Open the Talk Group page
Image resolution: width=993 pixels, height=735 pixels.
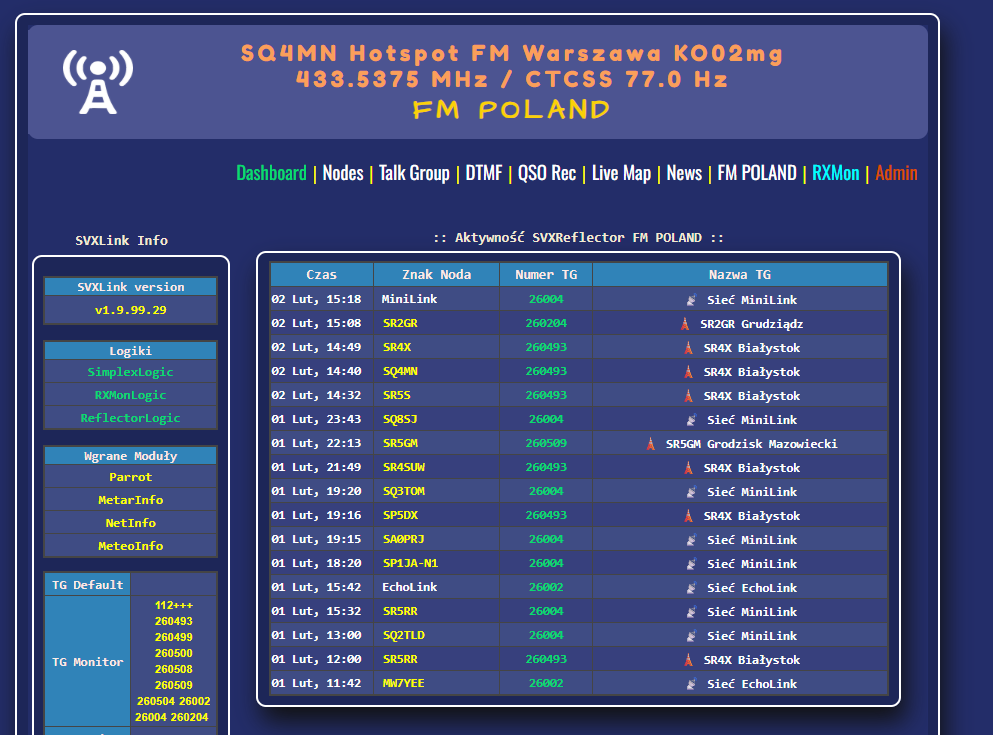tap(414, 173)
